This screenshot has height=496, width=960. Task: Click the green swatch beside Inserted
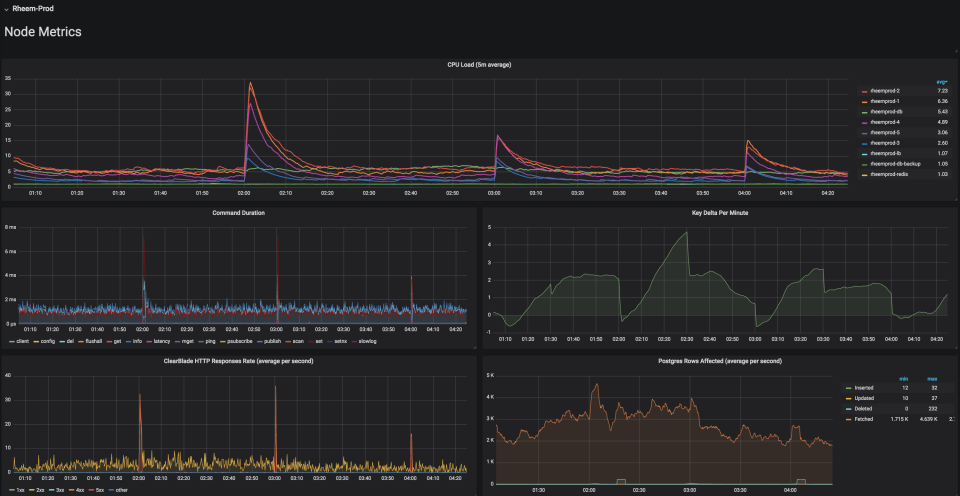pyautogui.click(x=848, y=388)
